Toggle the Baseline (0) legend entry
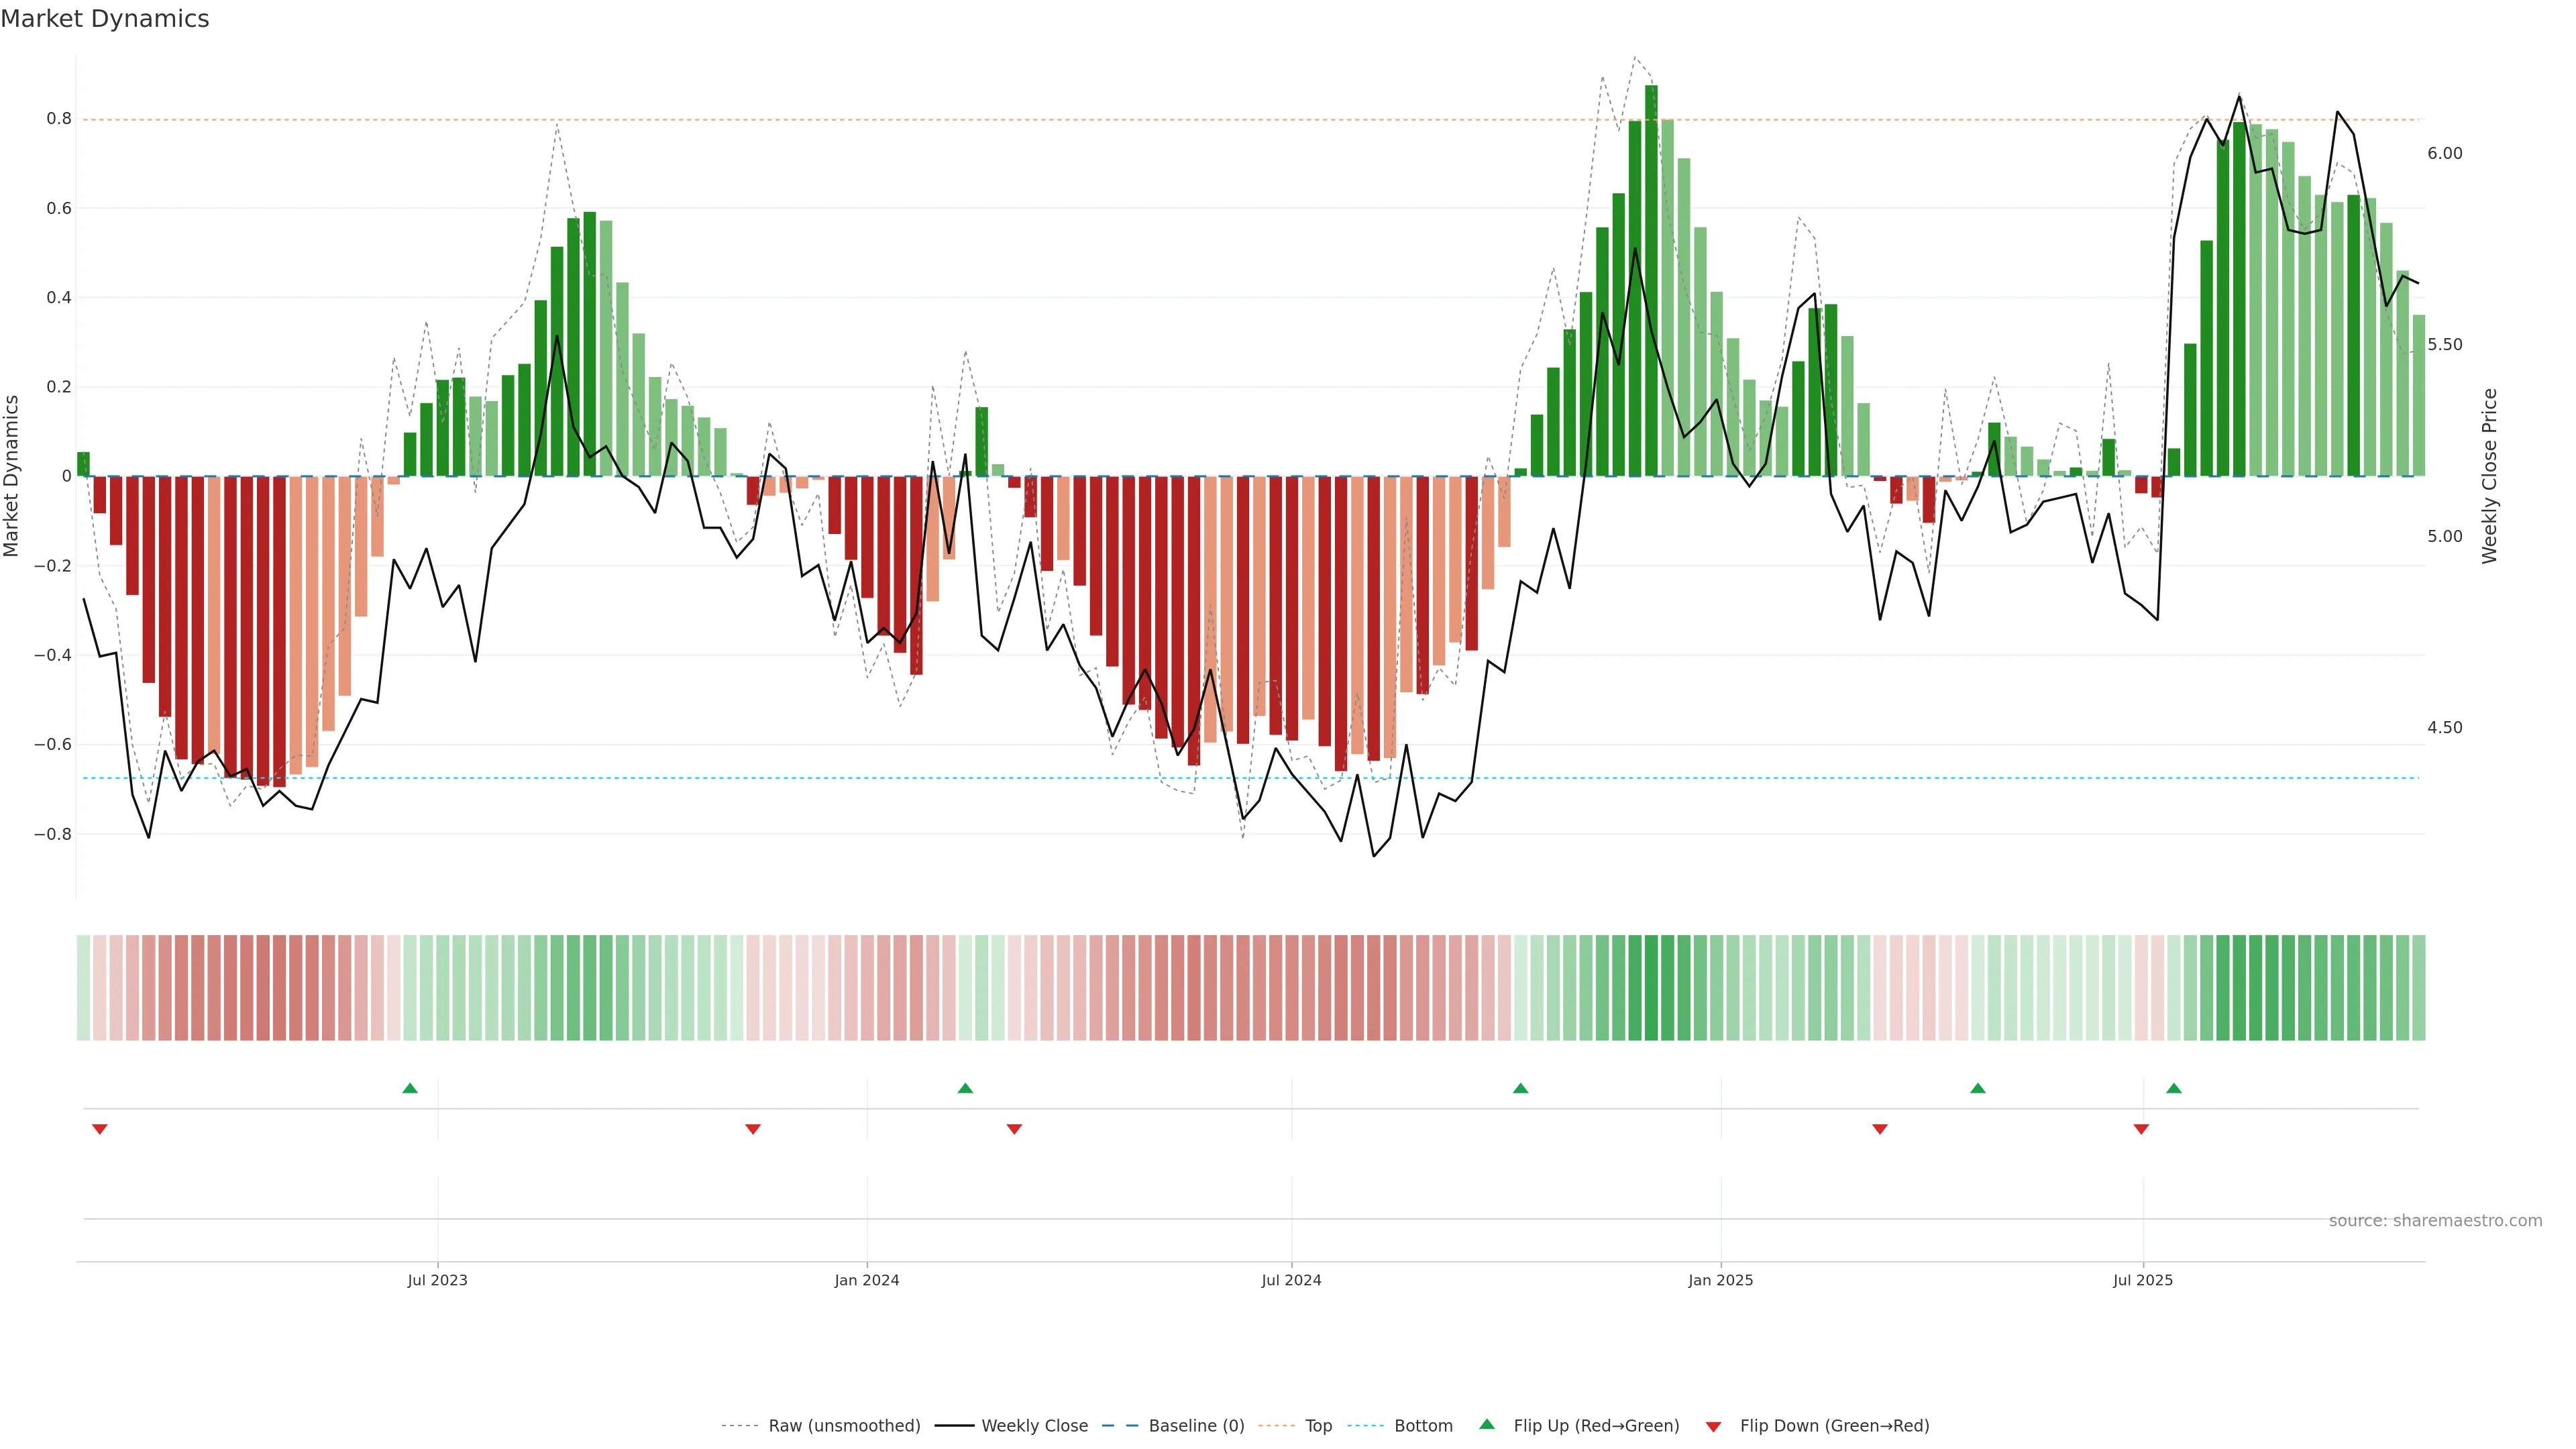This screenshot has height=1449, width=2576. tap(1196, 1426)
